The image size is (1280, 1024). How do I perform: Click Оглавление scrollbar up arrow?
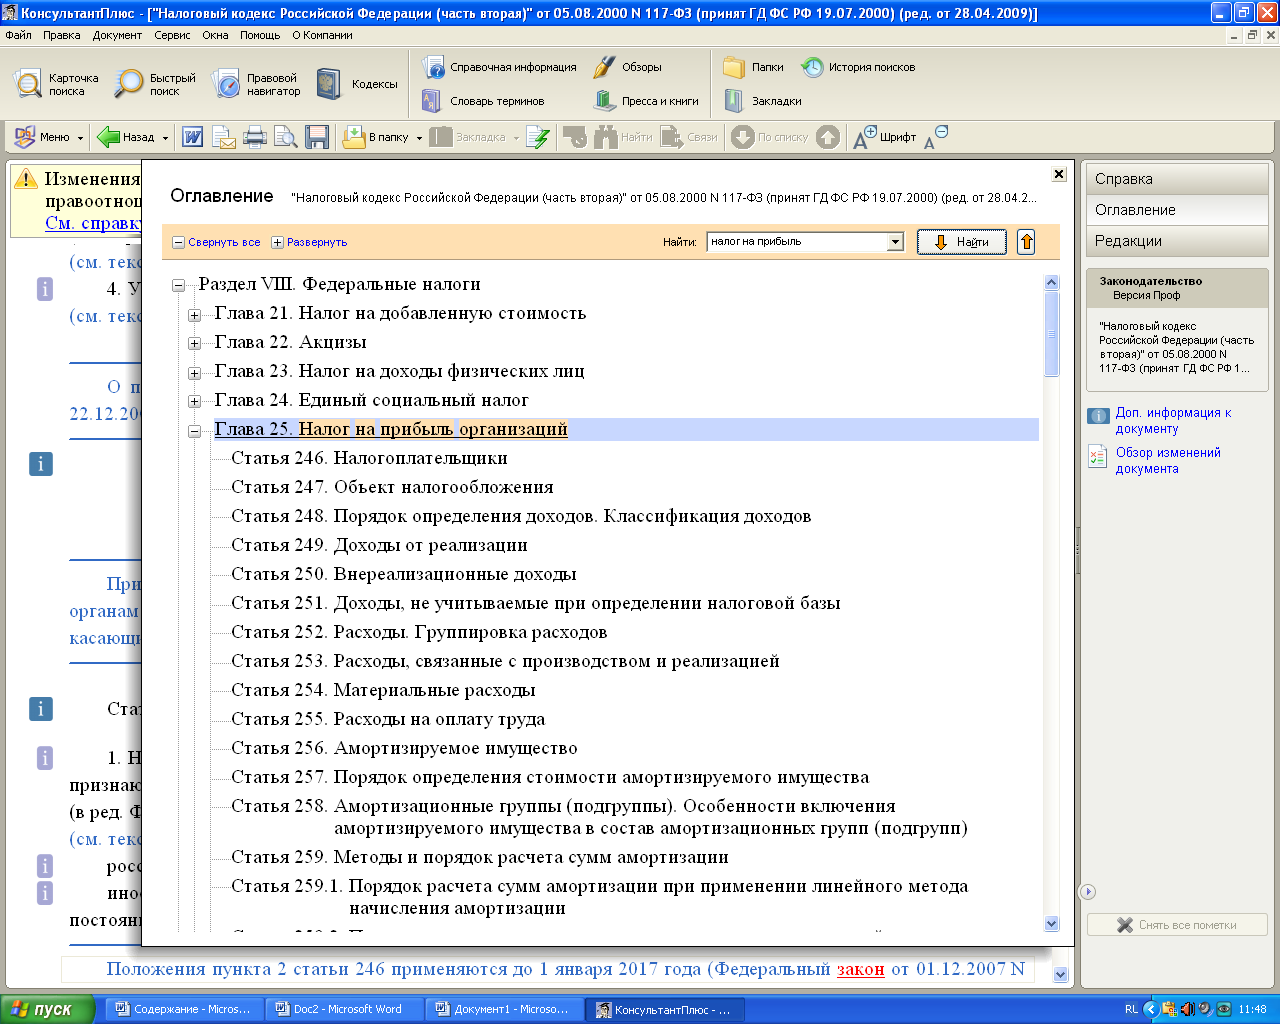click(x=1051, y=283)
